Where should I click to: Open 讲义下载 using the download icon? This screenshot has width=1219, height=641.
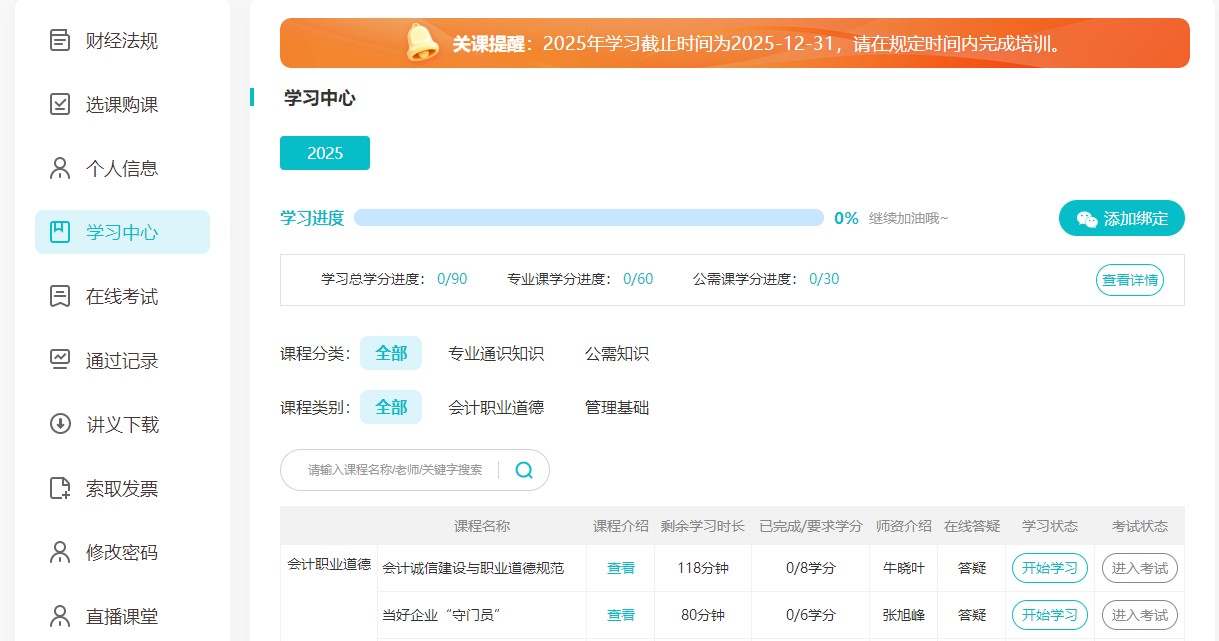click(x=58, y=424)
